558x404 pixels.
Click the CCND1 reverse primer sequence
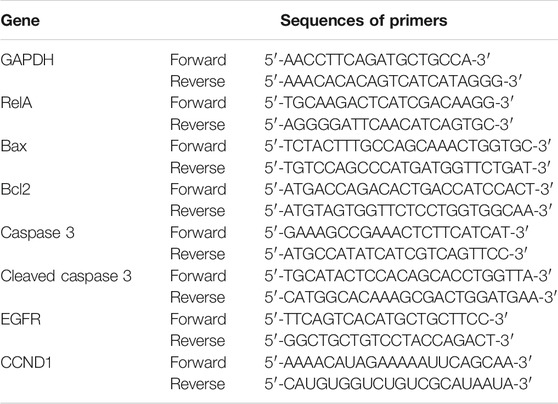(399, 384)
